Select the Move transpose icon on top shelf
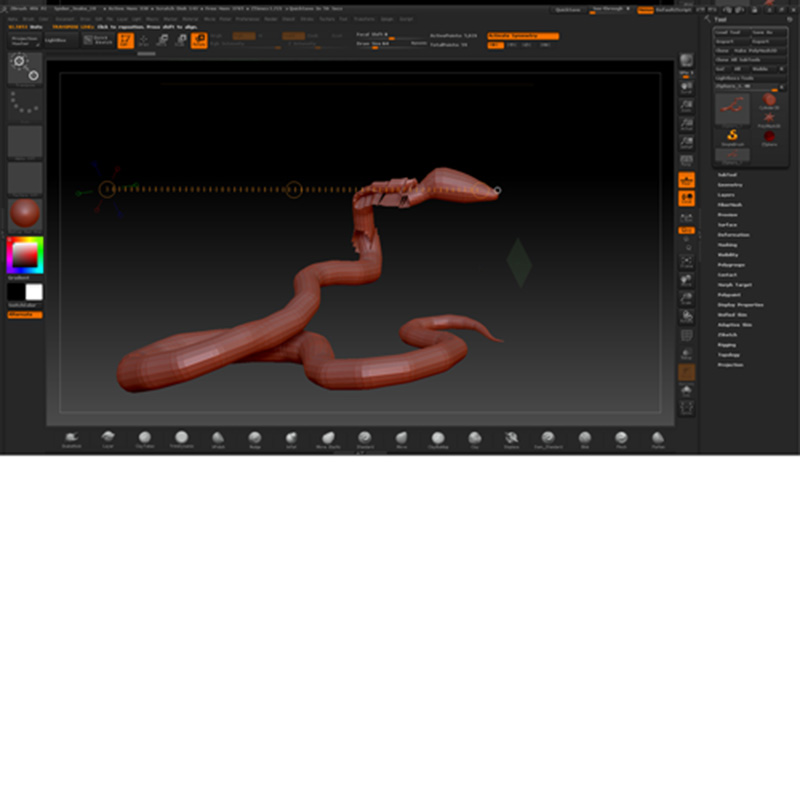800x800 pixels. [x=162, y=40]
